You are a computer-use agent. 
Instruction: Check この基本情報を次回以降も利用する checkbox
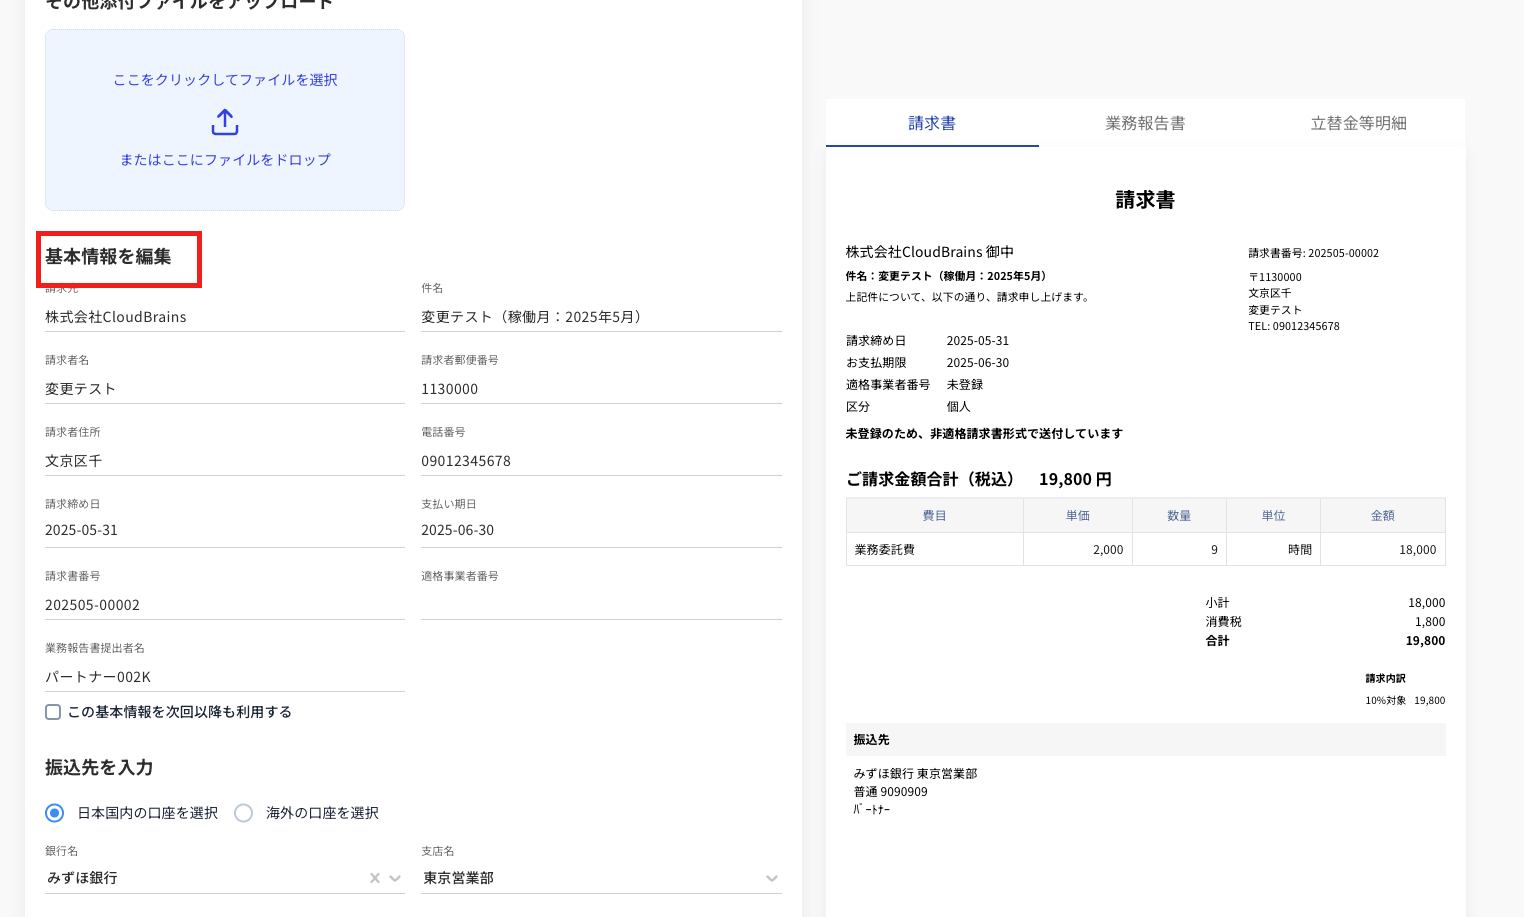click(x=53, y=712)
